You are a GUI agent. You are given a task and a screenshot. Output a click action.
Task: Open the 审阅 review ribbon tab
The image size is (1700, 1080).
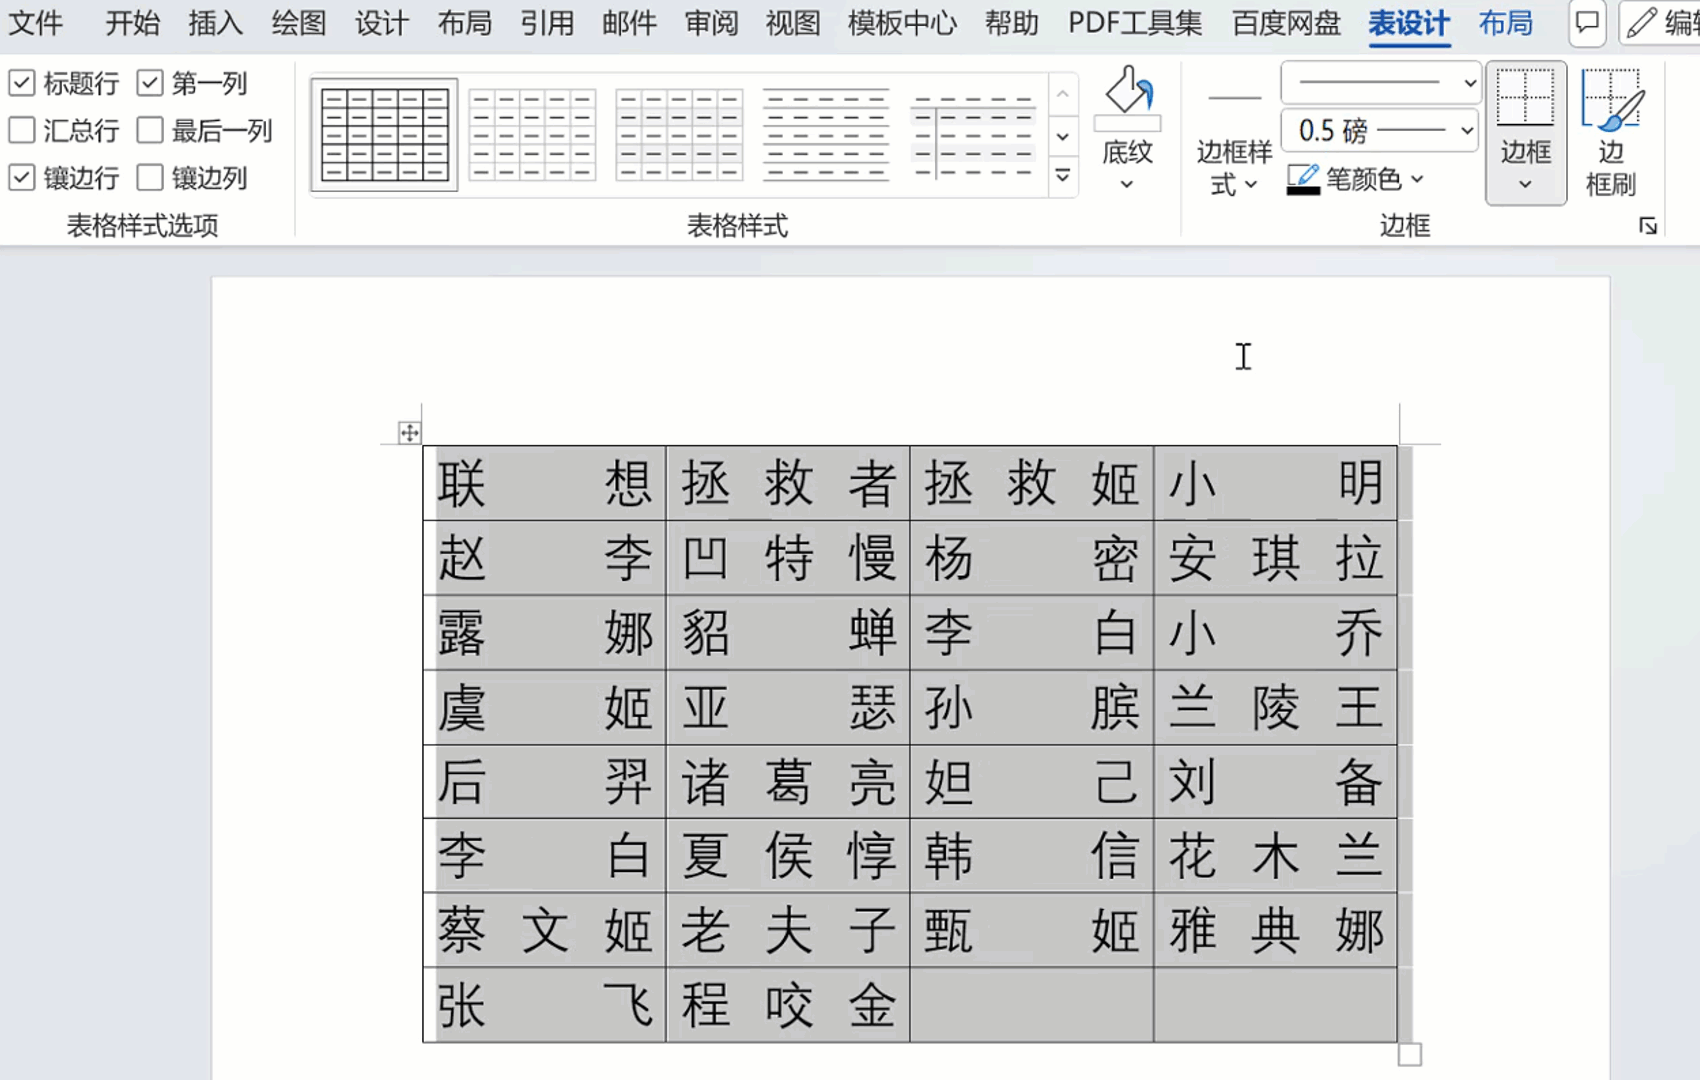point(710,22)
